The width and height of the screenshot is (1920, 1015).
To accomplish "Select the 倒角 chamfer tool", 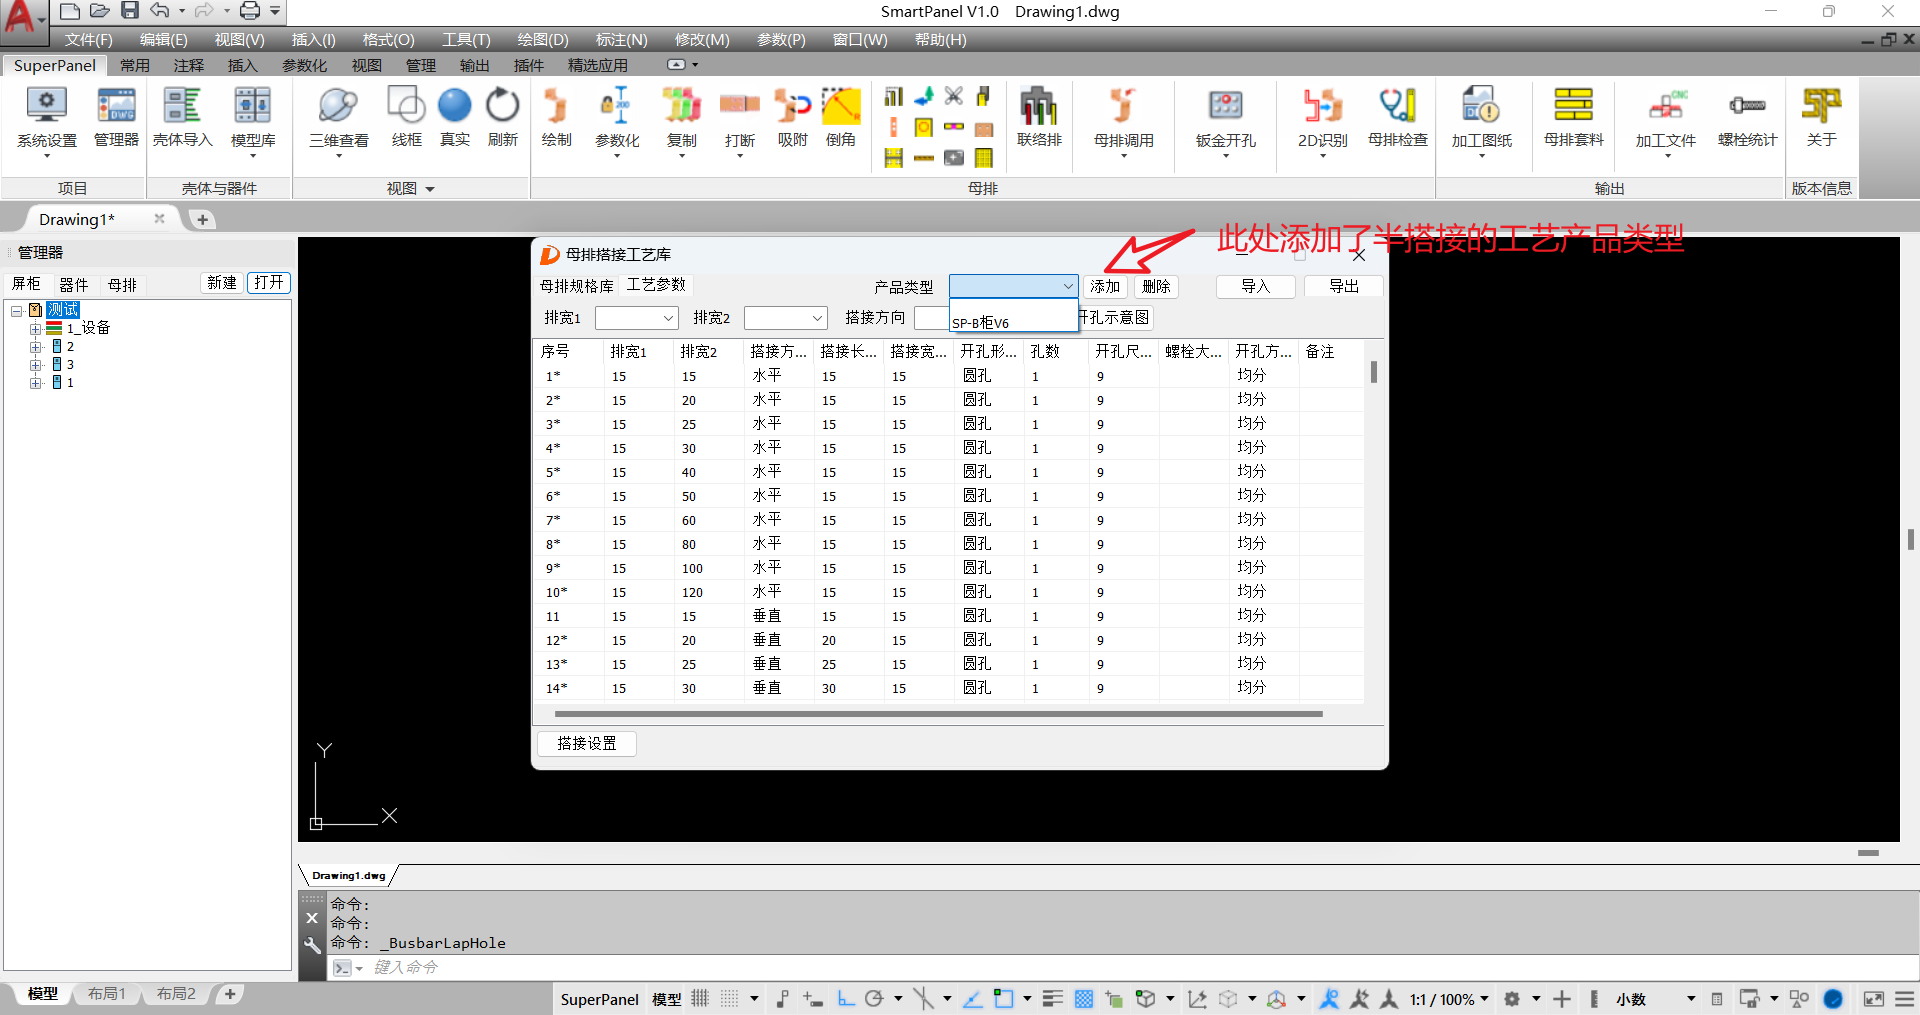I will [841, 119].
